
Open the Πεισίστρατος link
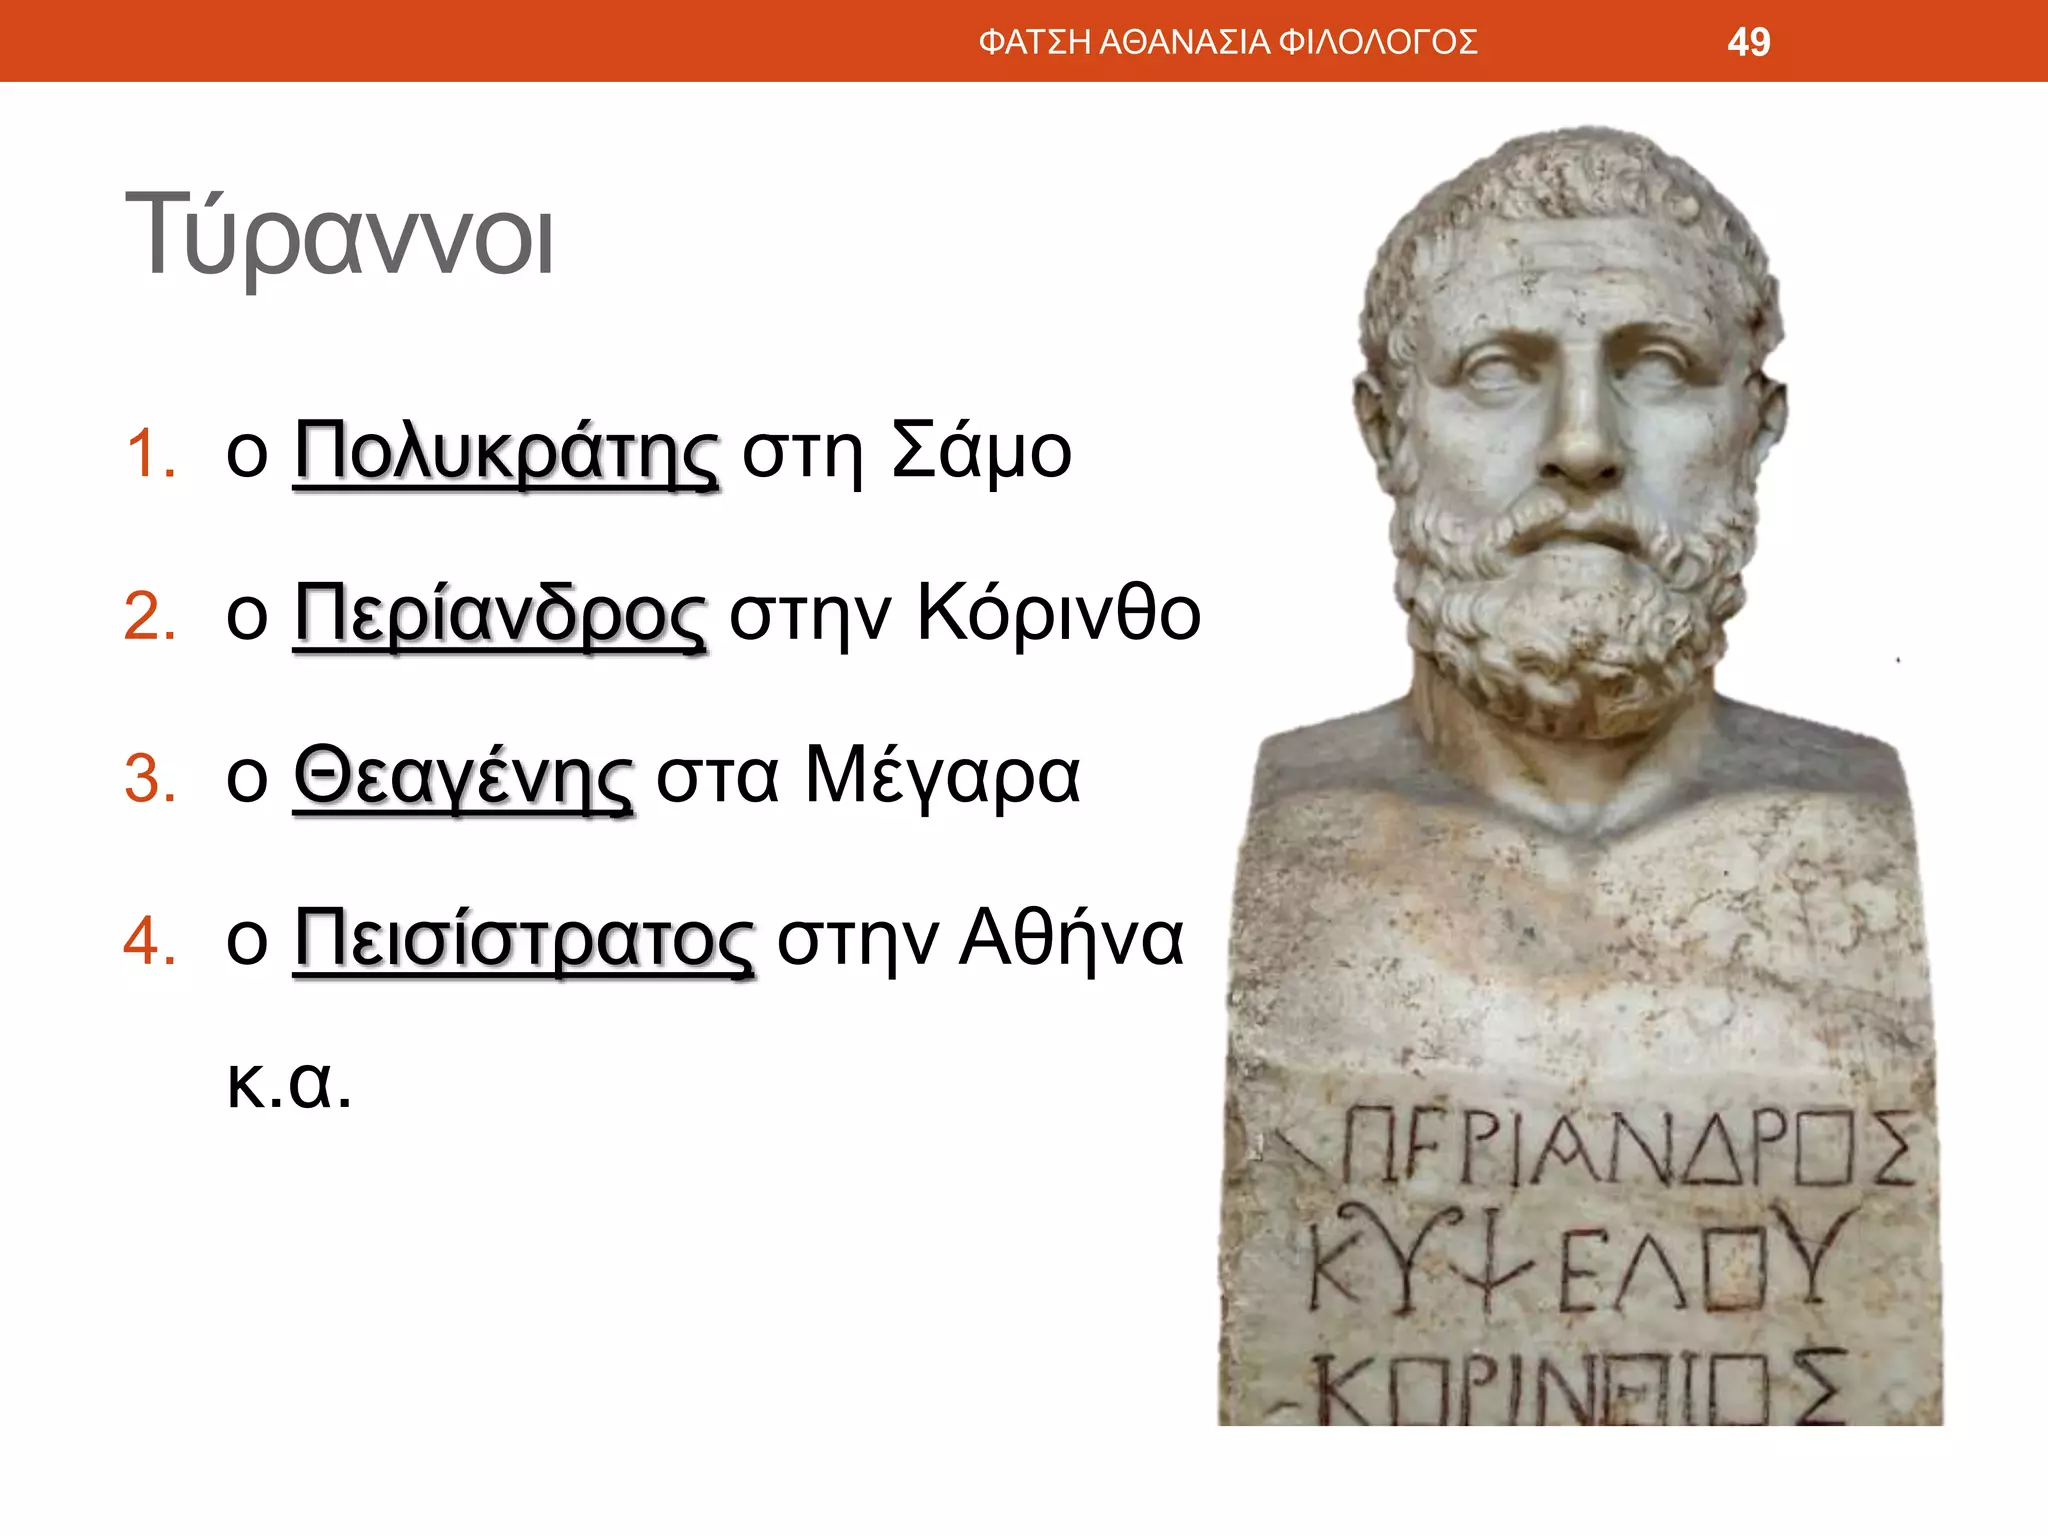[523, 941]
